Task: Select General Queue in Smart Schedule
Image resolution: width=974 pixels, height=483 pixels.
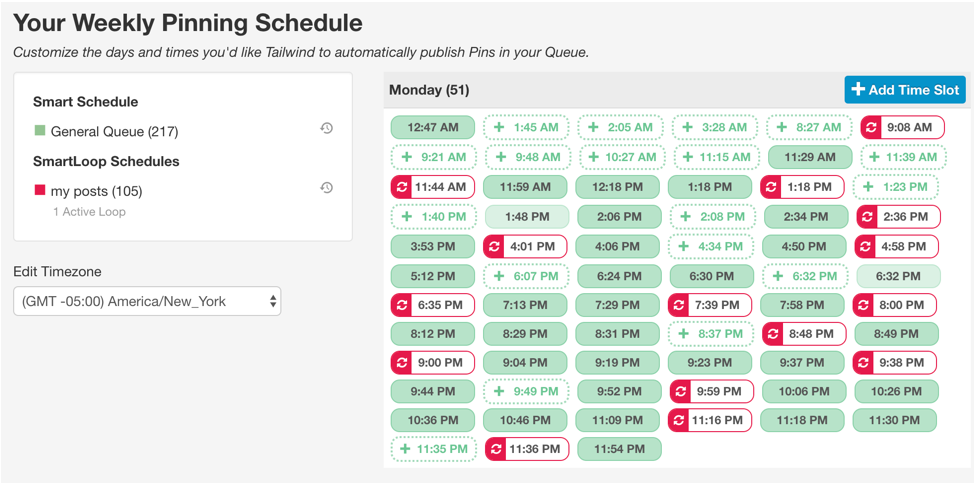Action: pos(114,132)
